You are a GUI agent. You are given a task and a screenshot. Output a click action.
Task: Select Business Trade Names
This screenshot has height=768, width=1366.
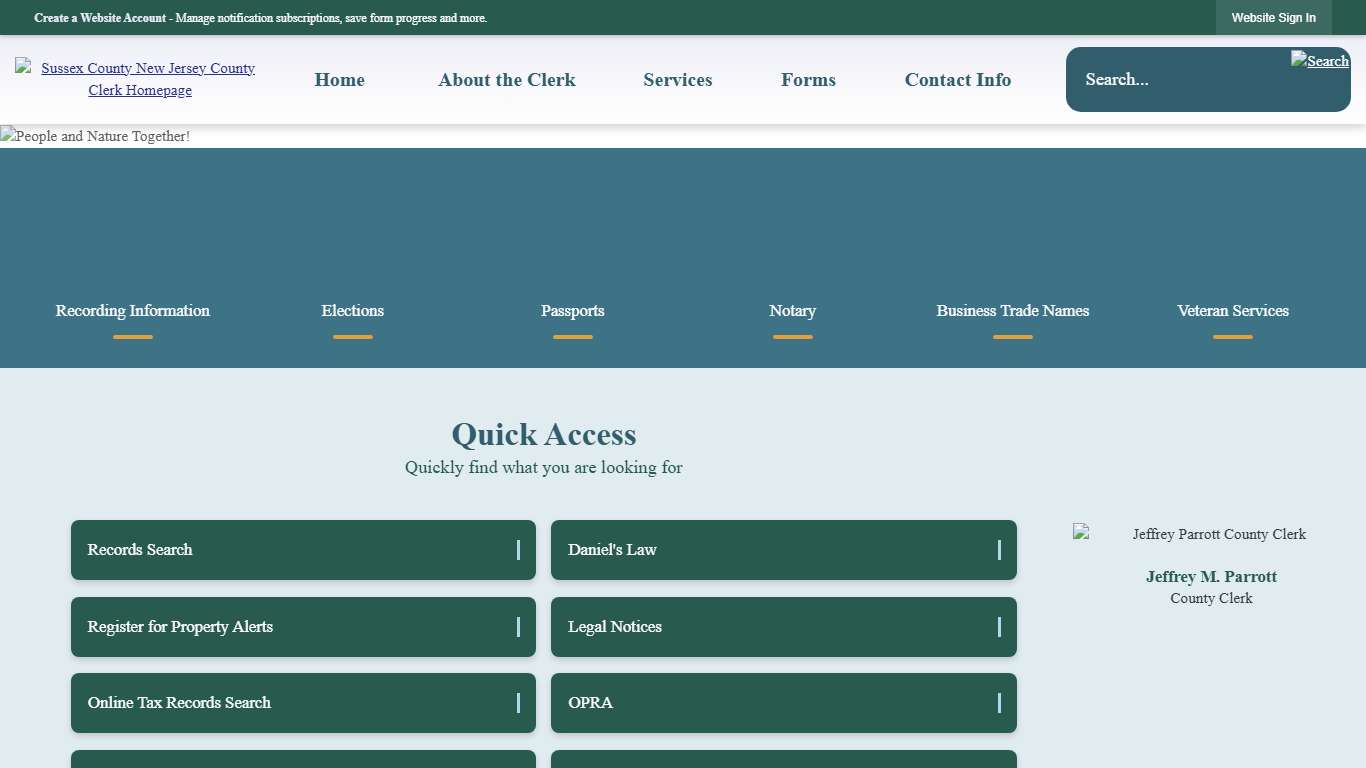point(1012,311)
